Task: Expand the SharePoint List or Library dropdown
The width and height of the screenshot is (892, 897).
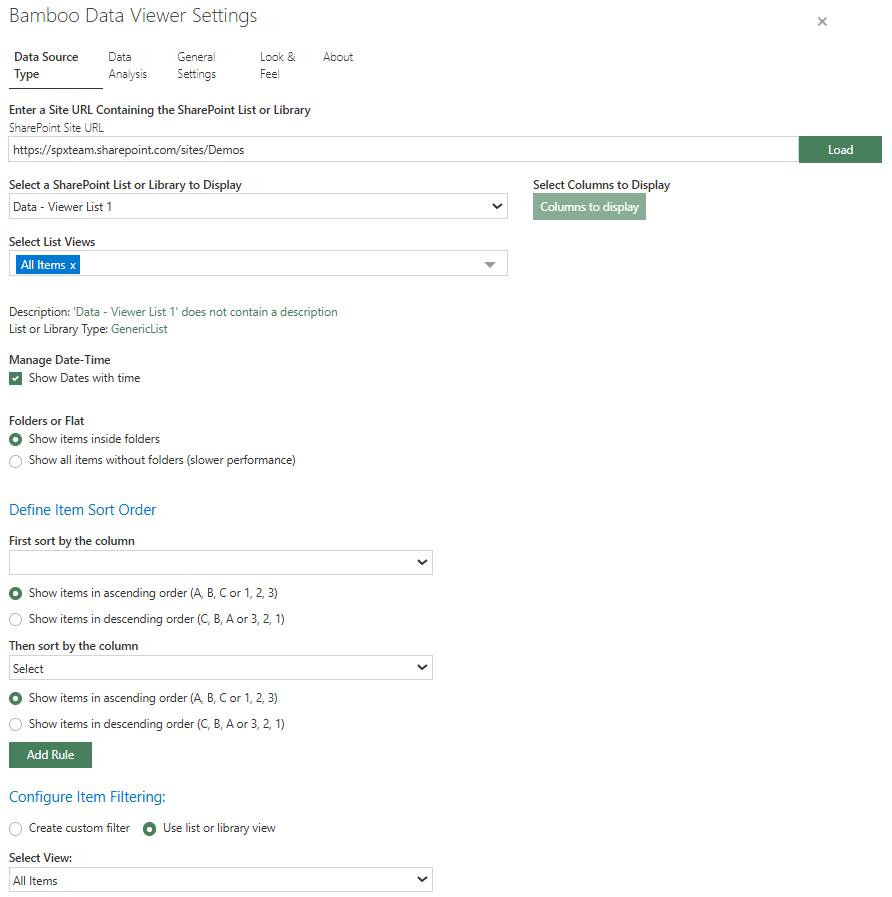Action: point(258,207)
